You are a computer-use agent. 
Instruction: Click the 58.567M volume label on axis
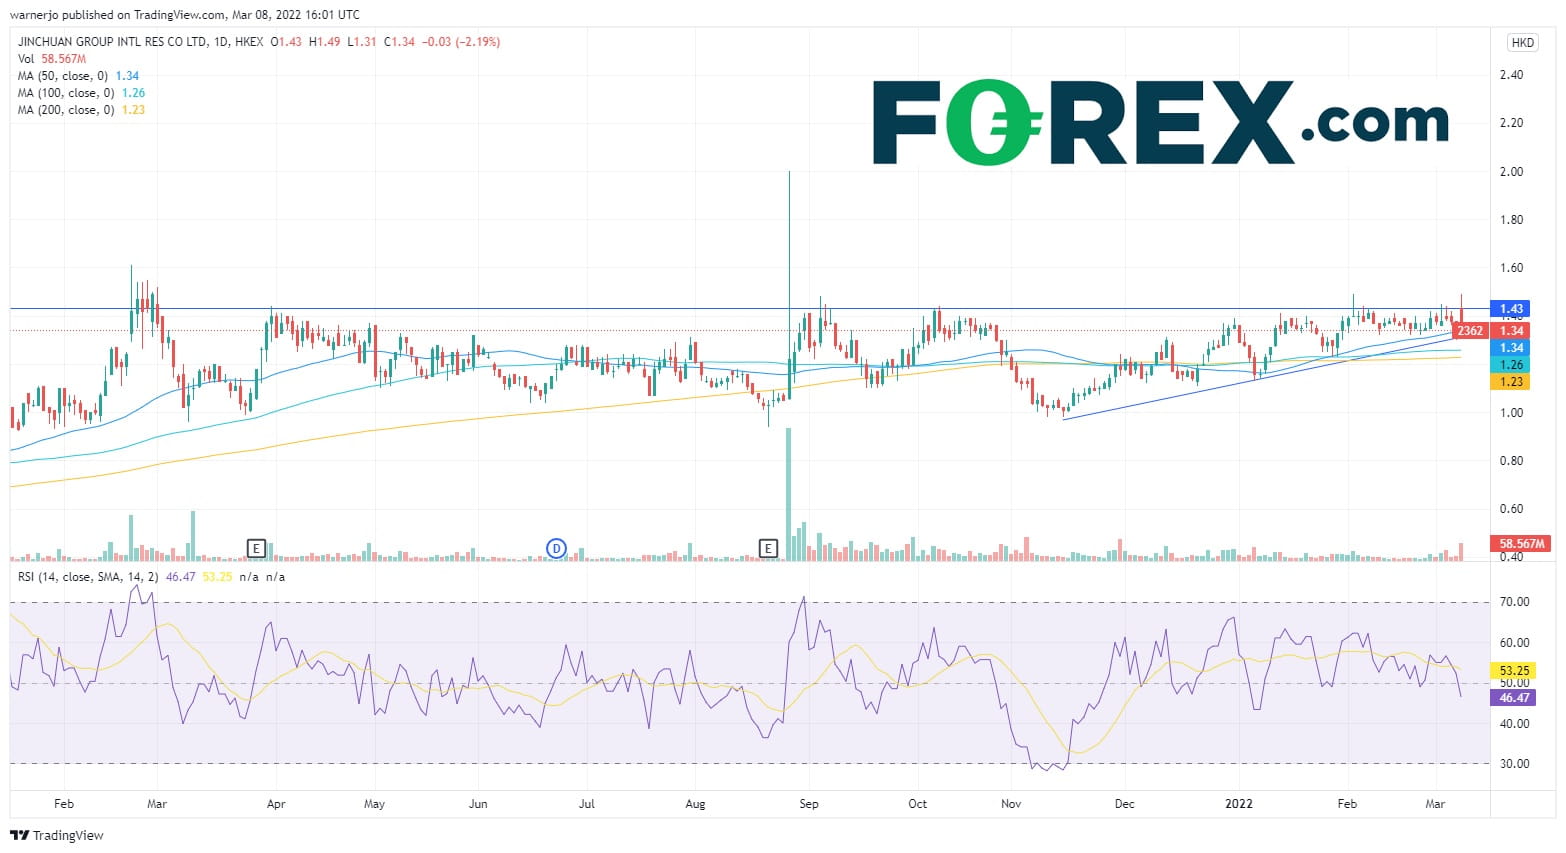coord(1522,544)
